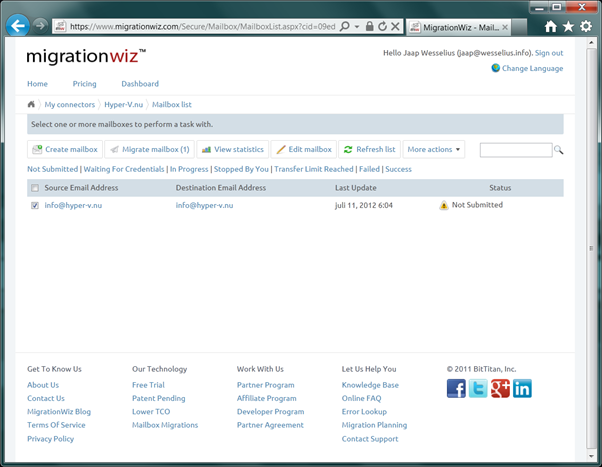602x467 pixels.
Task: Open browser favorites star icon
Action: 567,26
